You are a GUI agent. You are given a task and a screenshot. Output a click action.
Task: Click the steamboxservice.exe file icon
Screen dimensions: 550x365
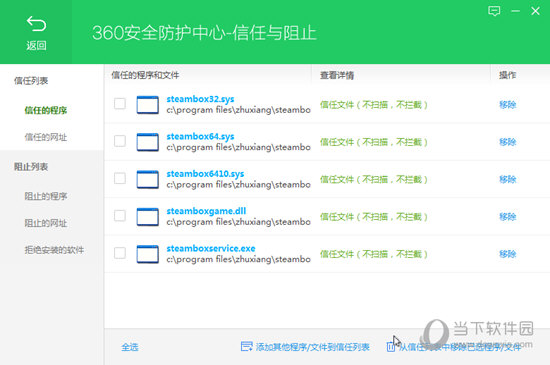coord(147,254)
